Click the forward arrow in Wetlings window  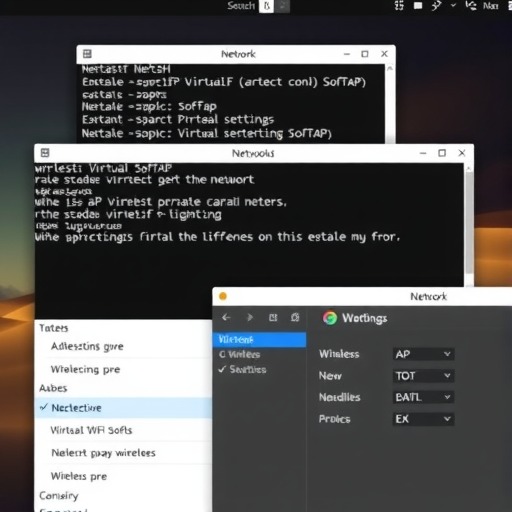(250, 317)
